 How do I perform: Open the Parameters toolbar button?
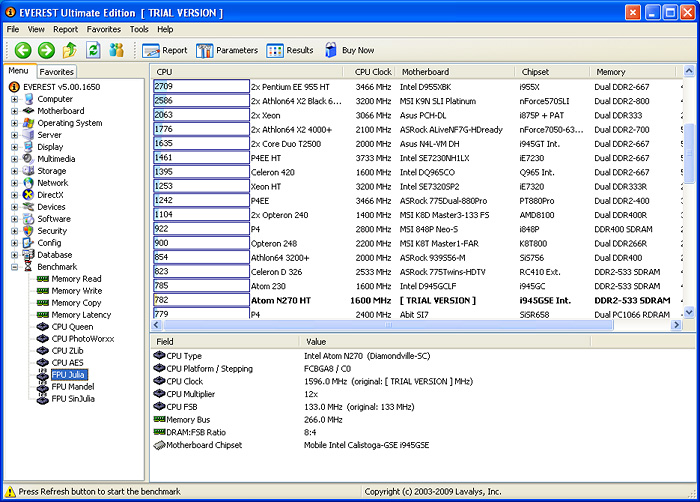(x=227, y=50)
